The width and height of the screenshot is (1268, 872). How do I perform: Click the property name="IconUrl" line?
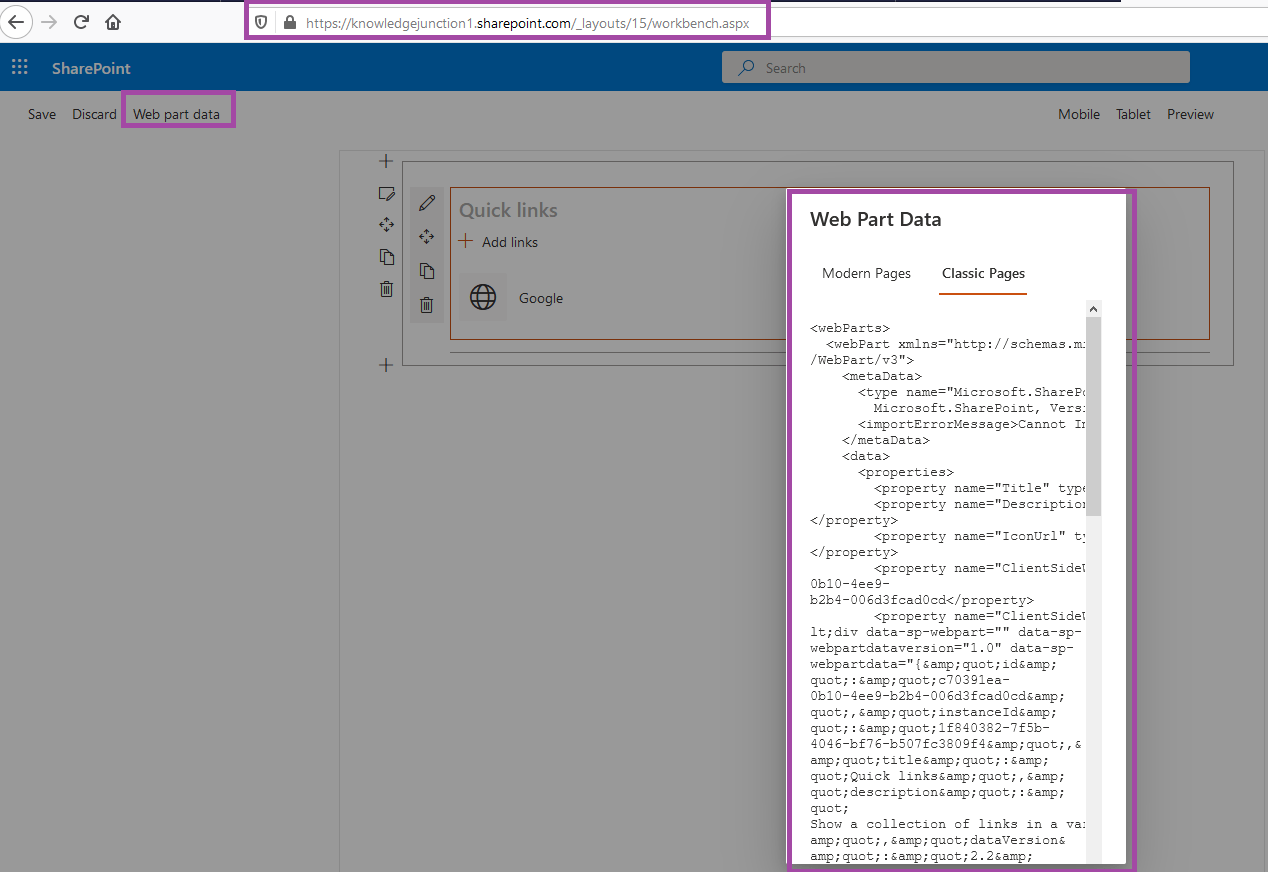tap(979, 536)
